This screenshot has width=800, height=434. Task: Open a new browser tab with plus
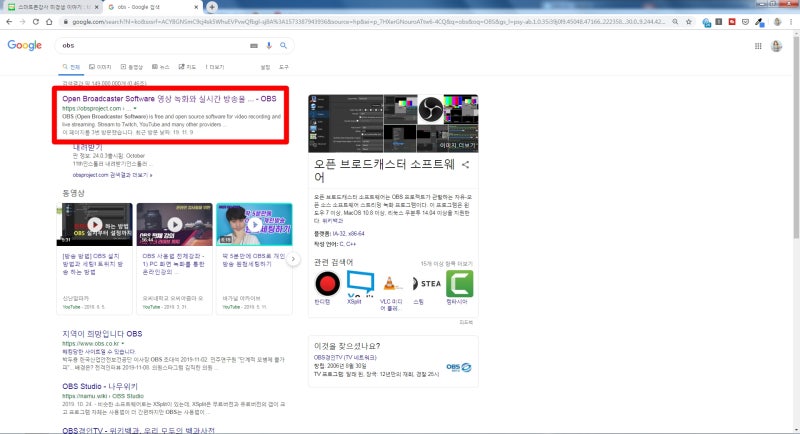[x=212, y=7]
